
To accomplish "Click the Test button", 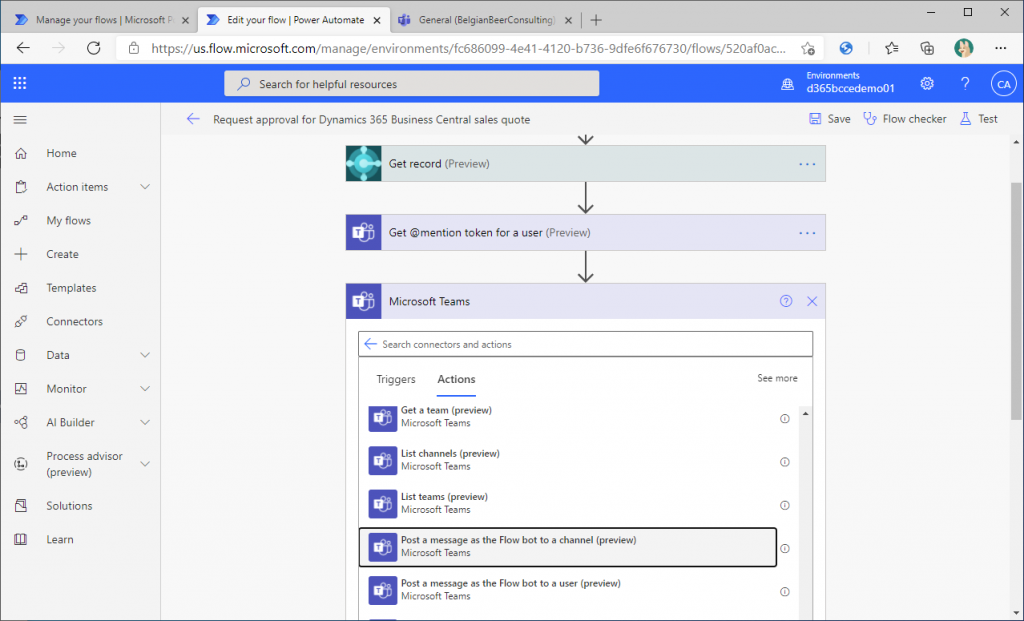I will (978, 119).
